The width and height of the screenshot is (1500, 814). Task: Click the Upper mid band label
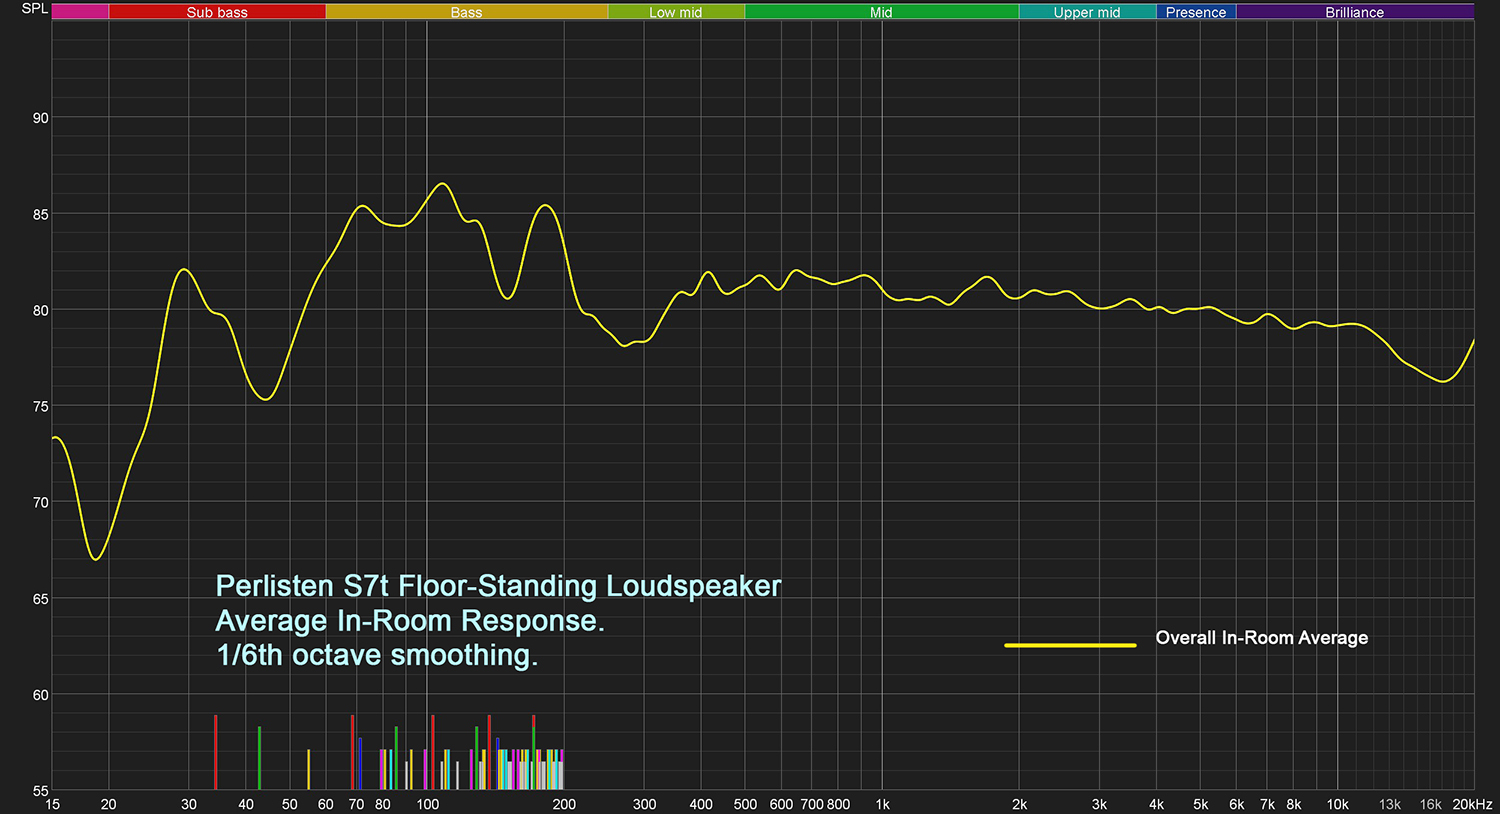point(1087,12)
